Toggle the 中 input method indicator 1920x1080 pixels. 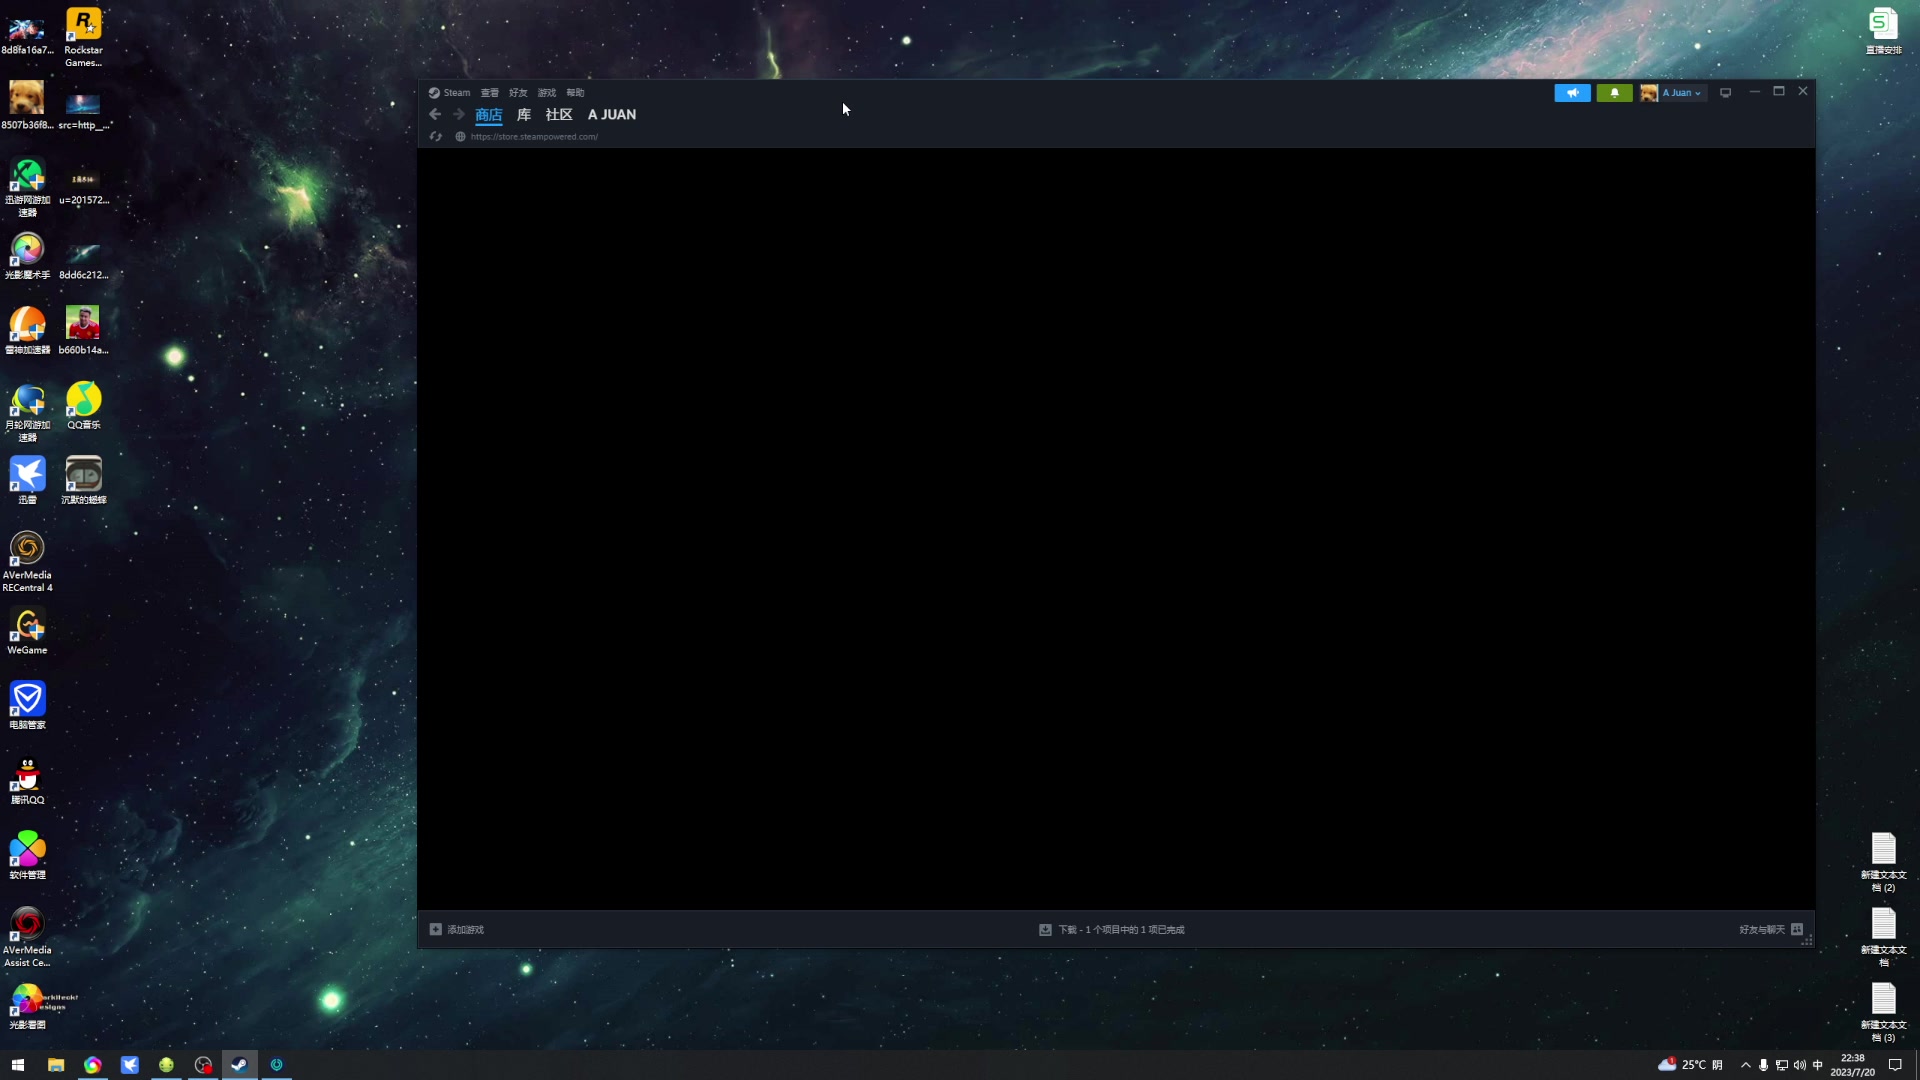point(1818,1065)
